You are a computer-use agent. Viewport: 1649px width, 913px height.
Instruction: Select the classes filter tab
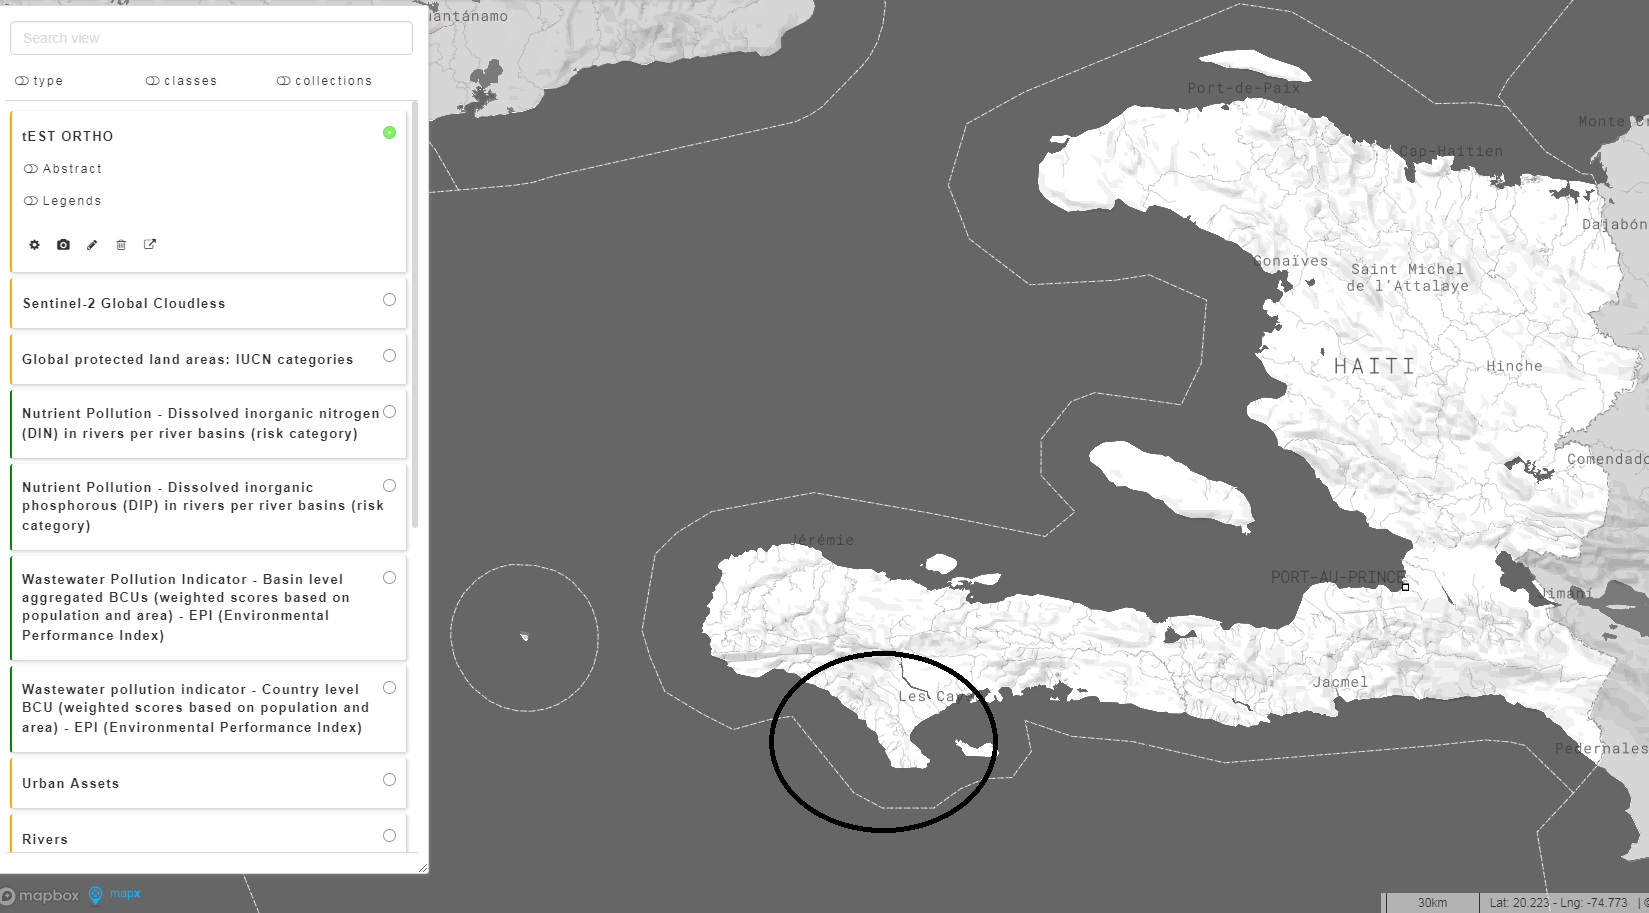pyautogui.click(x=181, y=81)
